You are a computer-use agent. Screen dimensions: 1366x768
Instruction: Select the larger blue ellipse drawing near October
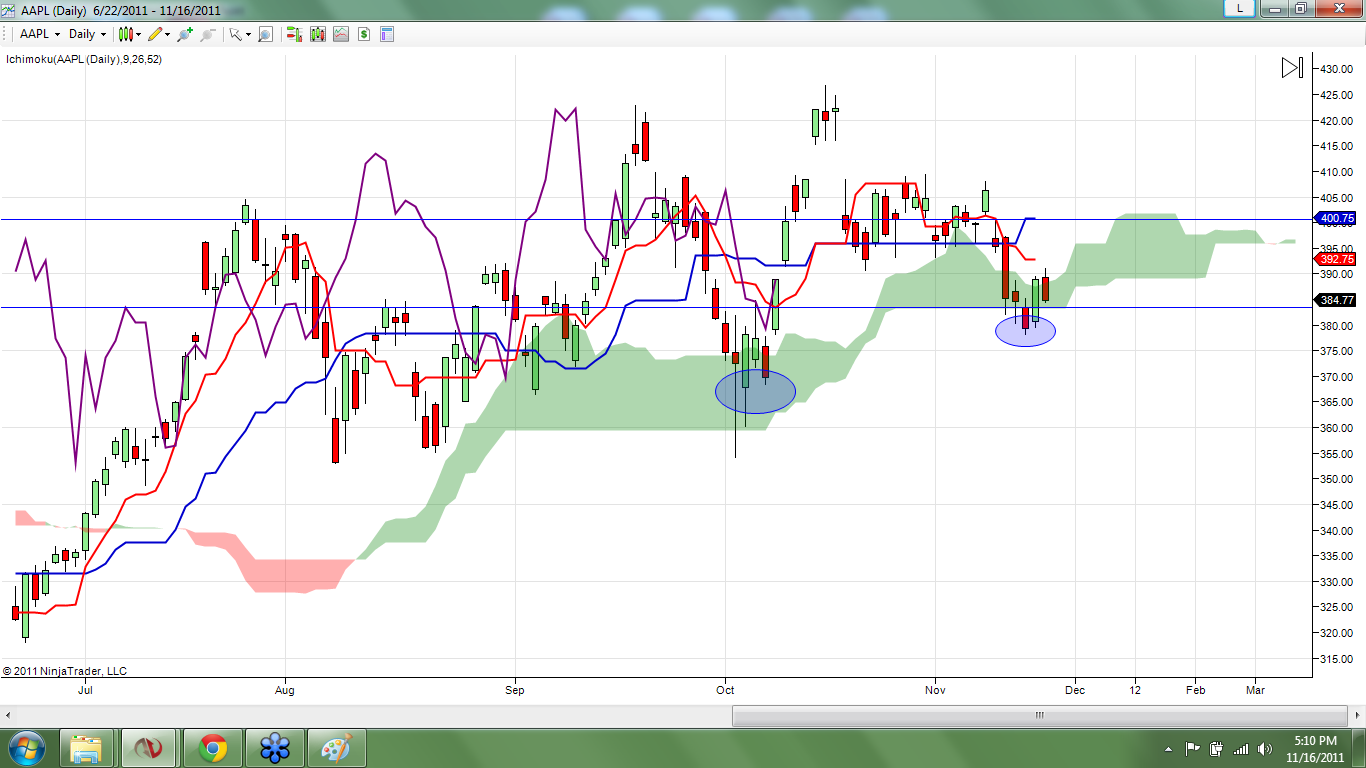tap(756, 391)
